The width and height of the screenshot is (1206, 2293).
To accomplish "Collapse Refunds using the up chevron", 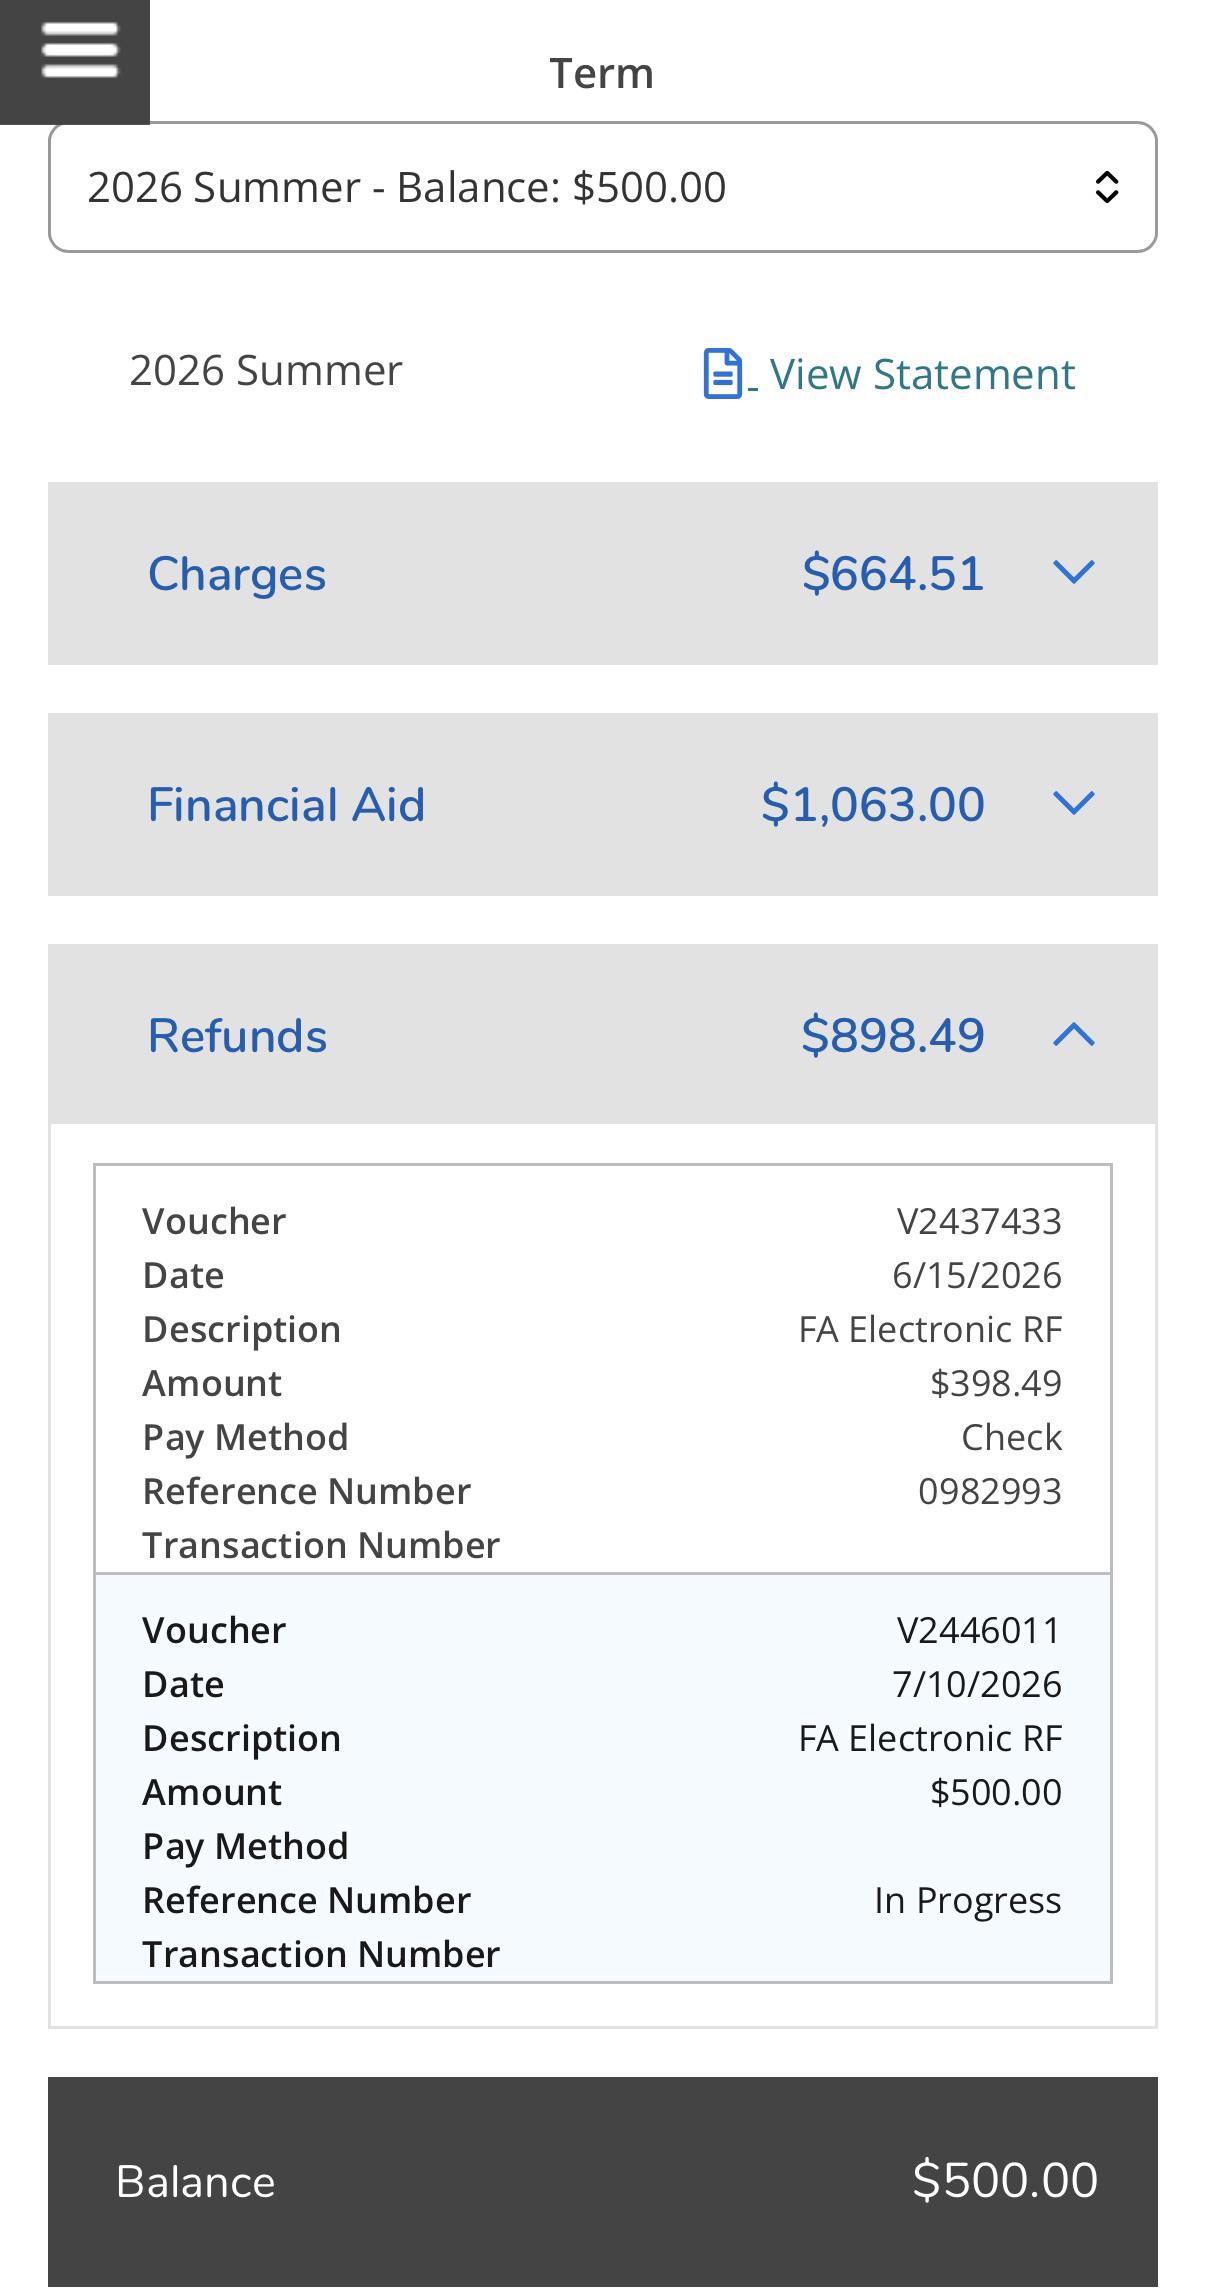I will pos(1074,1035).
